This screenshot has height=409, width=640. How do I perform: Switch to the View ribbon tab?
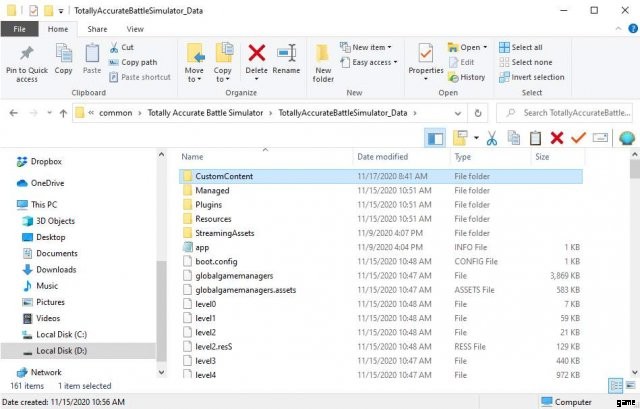pos(134,29)
